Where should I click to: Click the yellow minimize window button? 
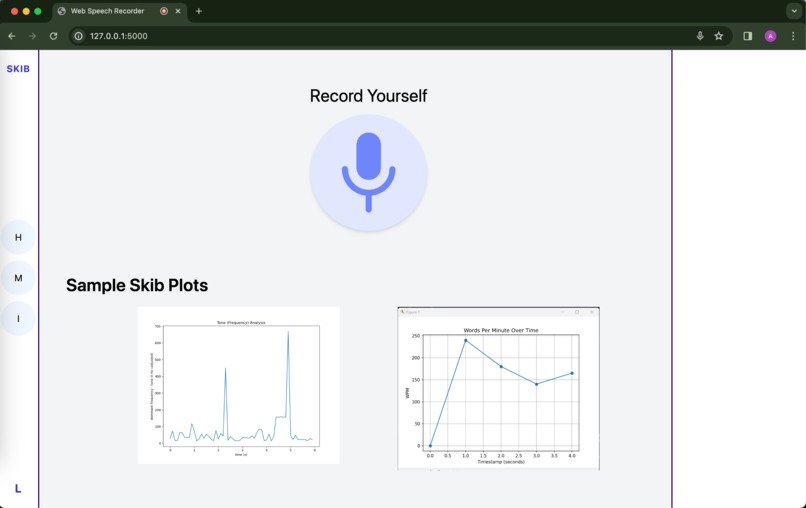26,11
